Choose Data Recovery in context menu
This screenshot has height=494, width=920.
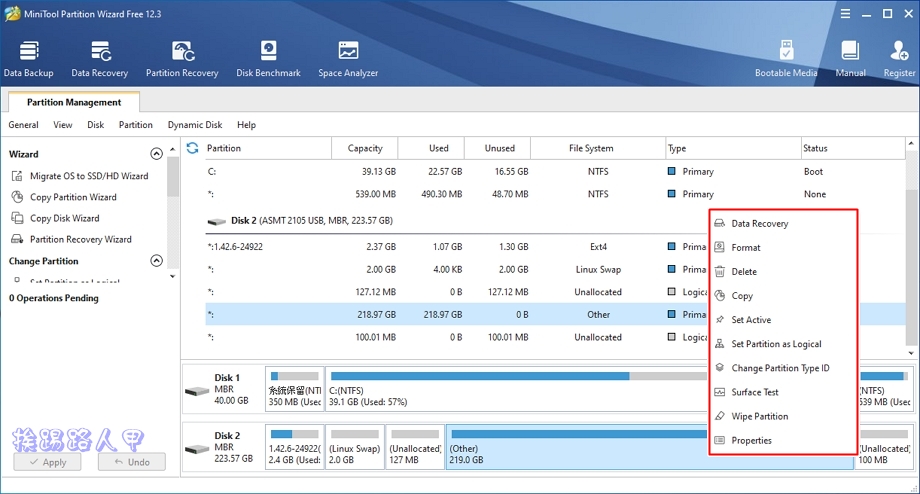click(x=783, y=224)
